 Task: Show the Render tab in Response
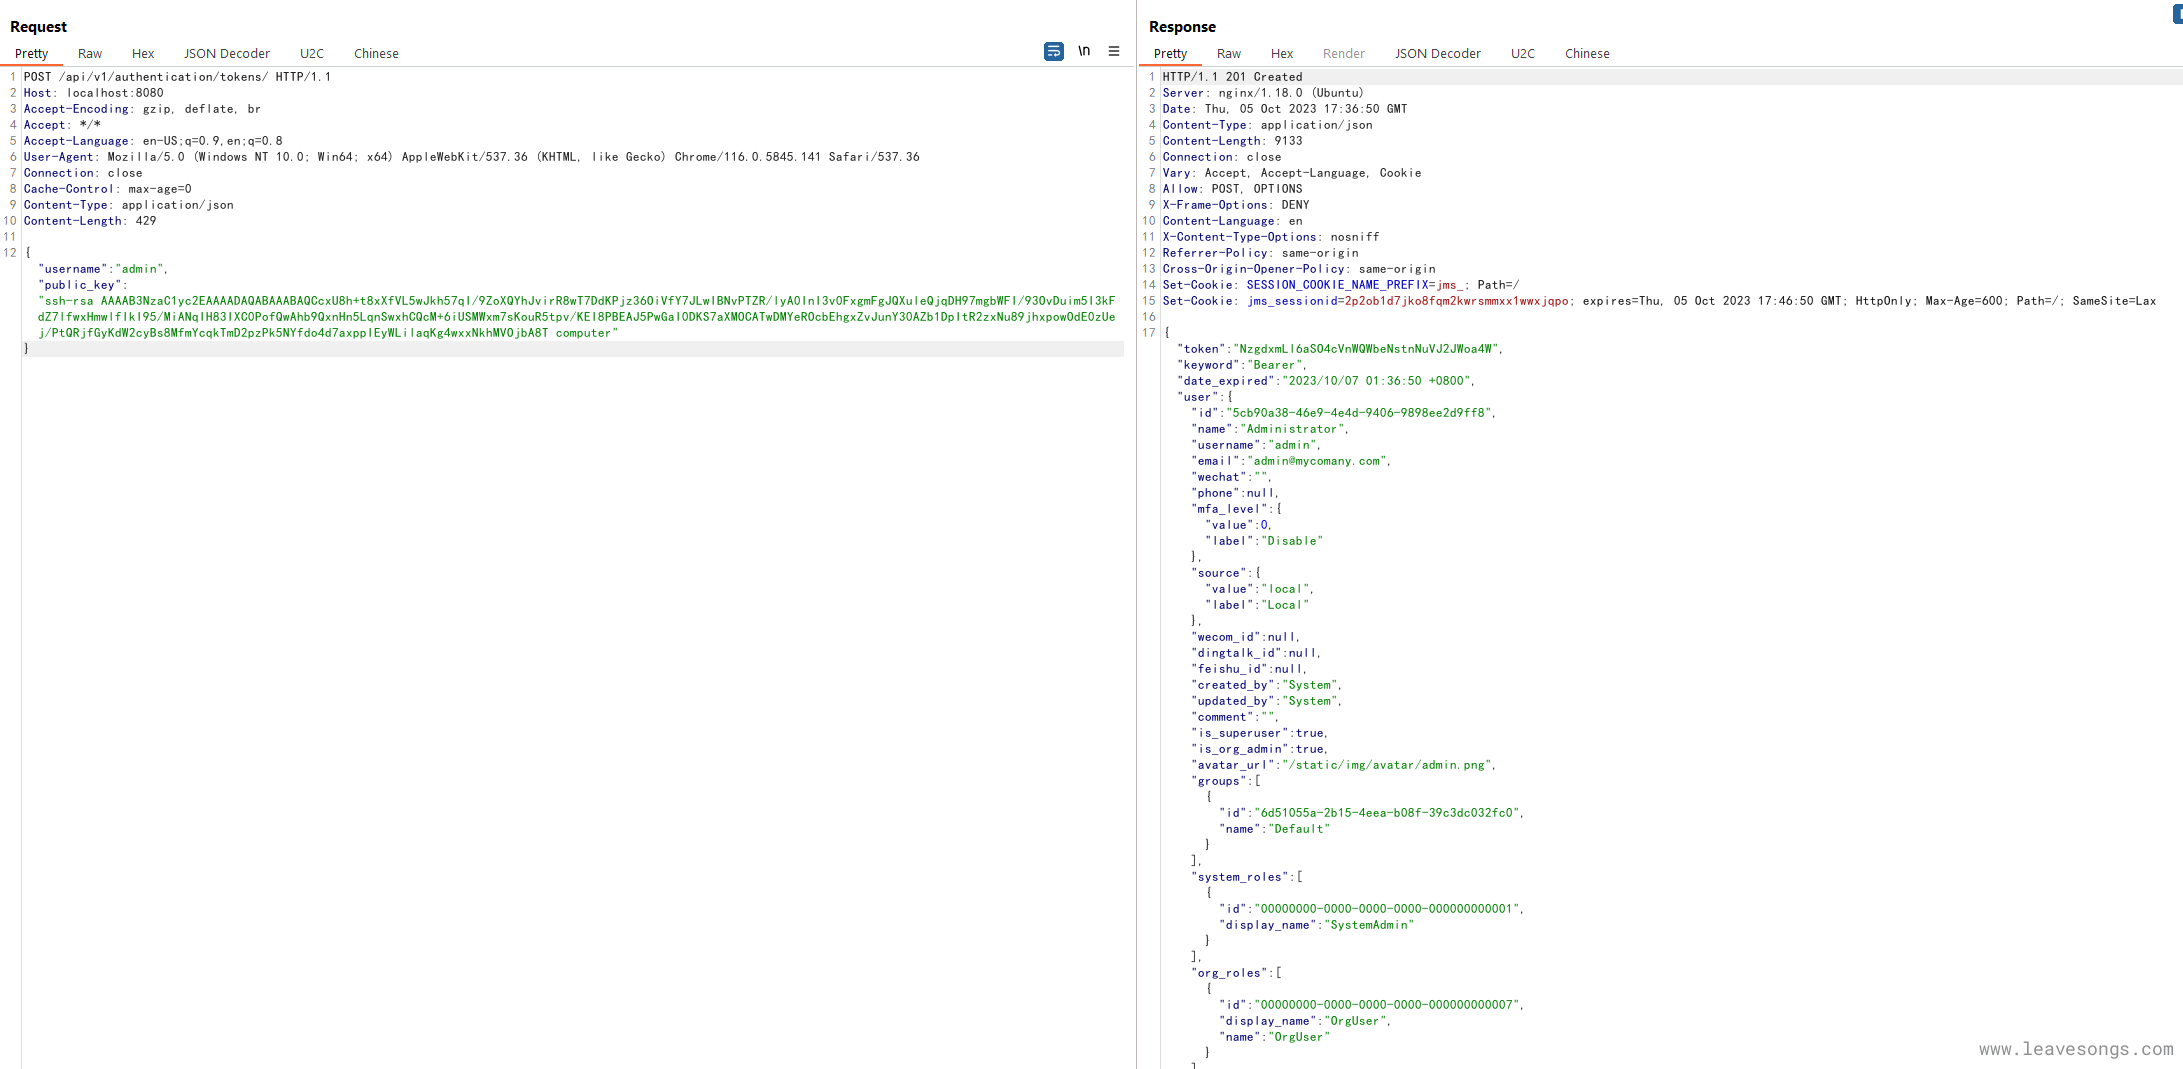point(1343,54)
